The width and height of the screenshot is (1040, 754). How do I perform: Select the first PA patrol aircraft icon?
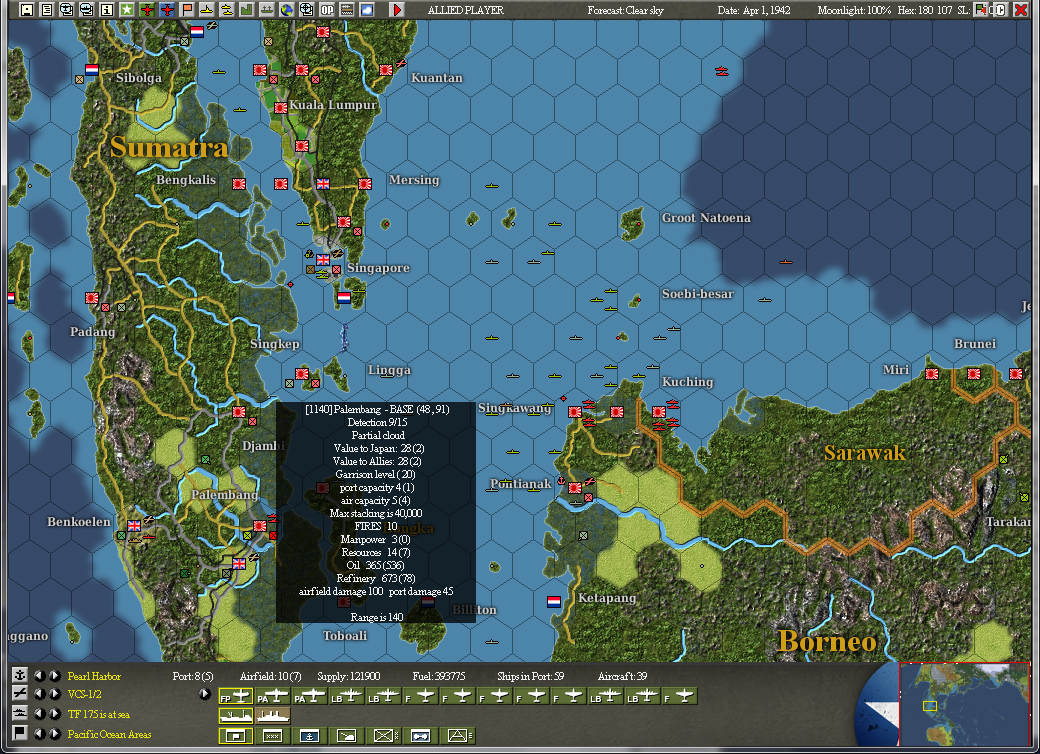pos(273,696)
